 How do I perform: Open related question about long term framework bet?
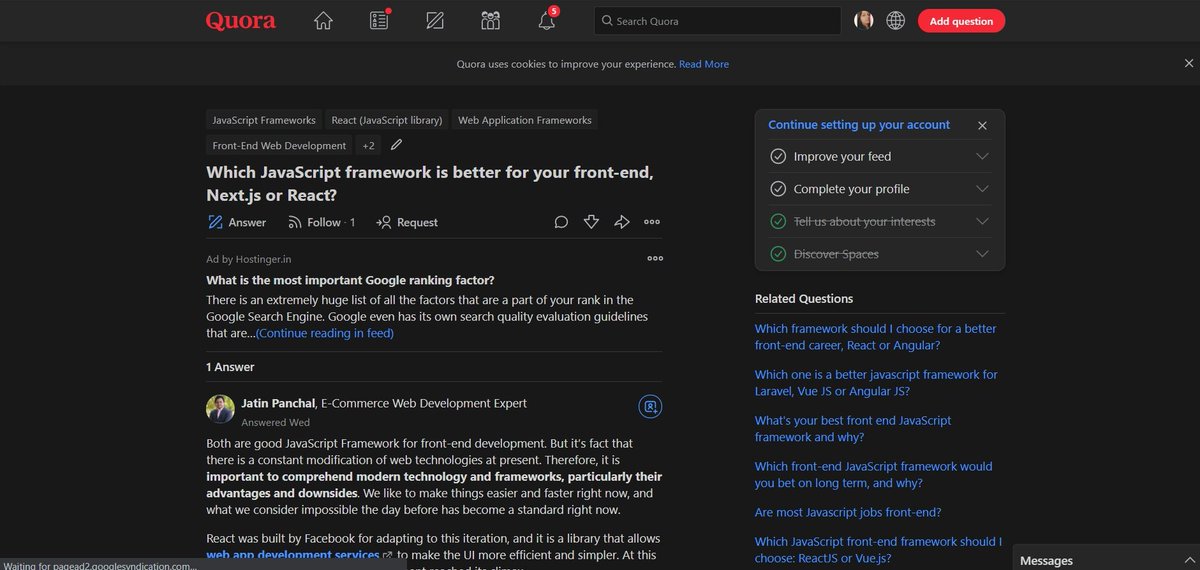(874, 475)
